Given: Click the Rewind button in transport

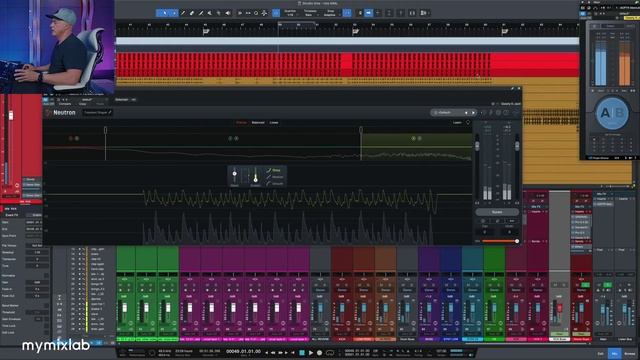Looking at the screenshot, I should tap(273, 352).
